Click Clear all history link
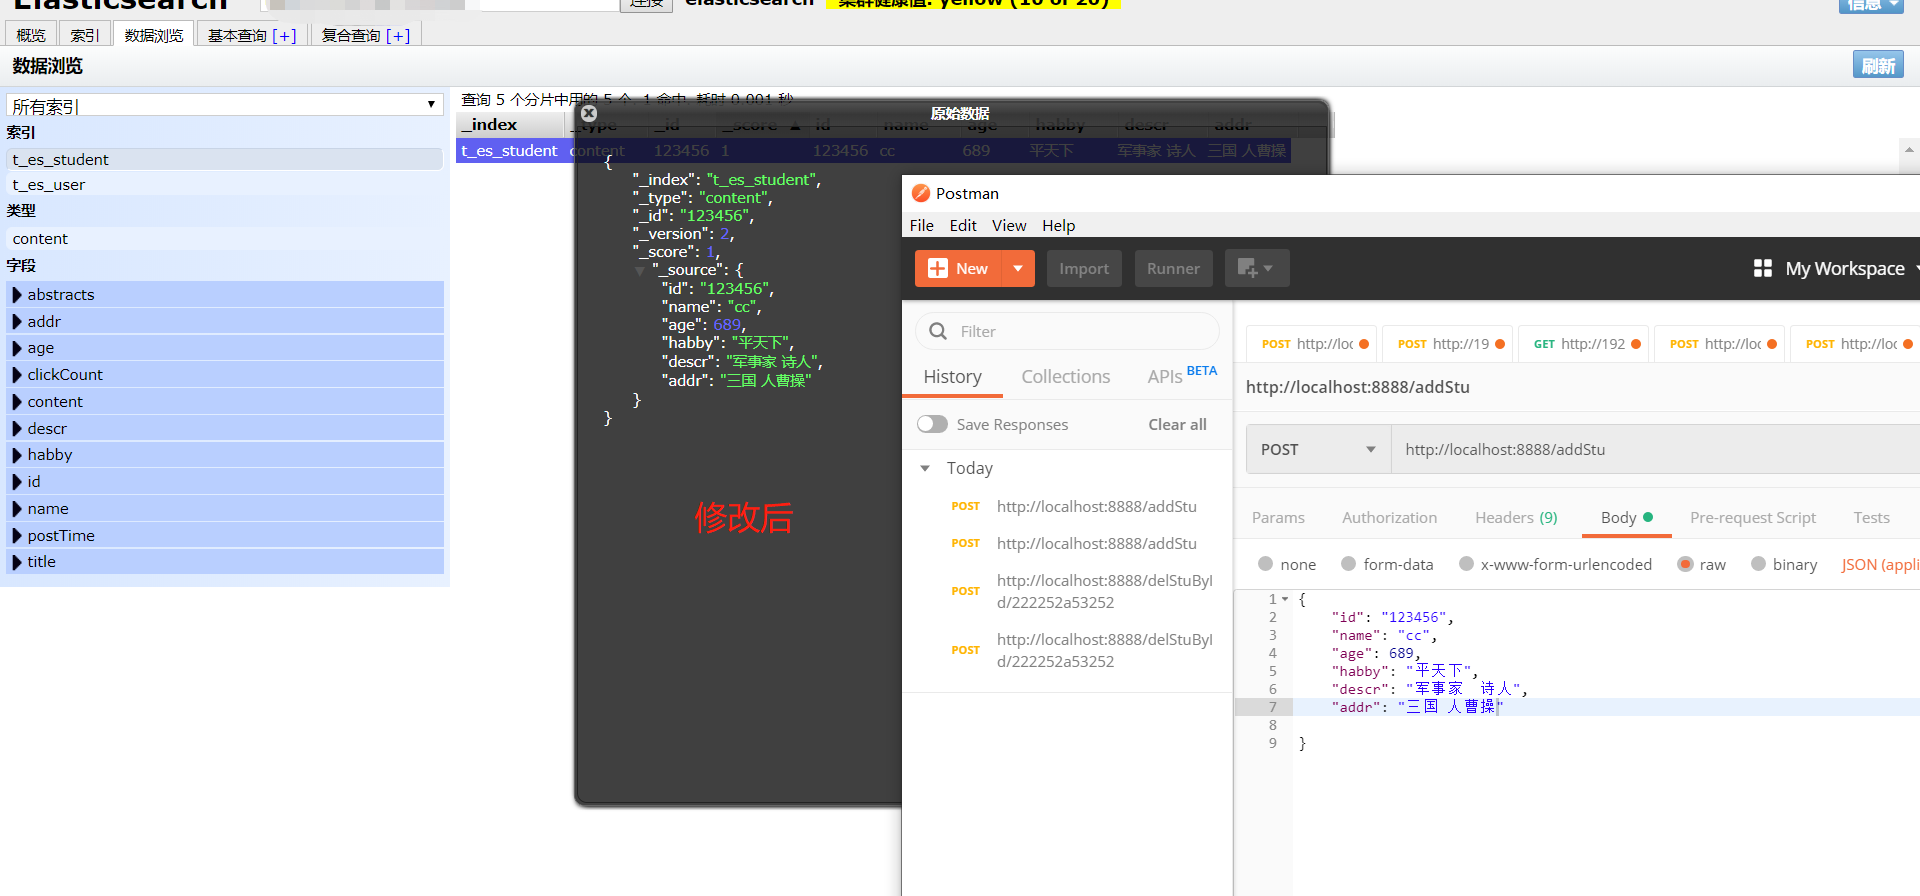This screenshot has width=1920, height=896. point(1177,424)
